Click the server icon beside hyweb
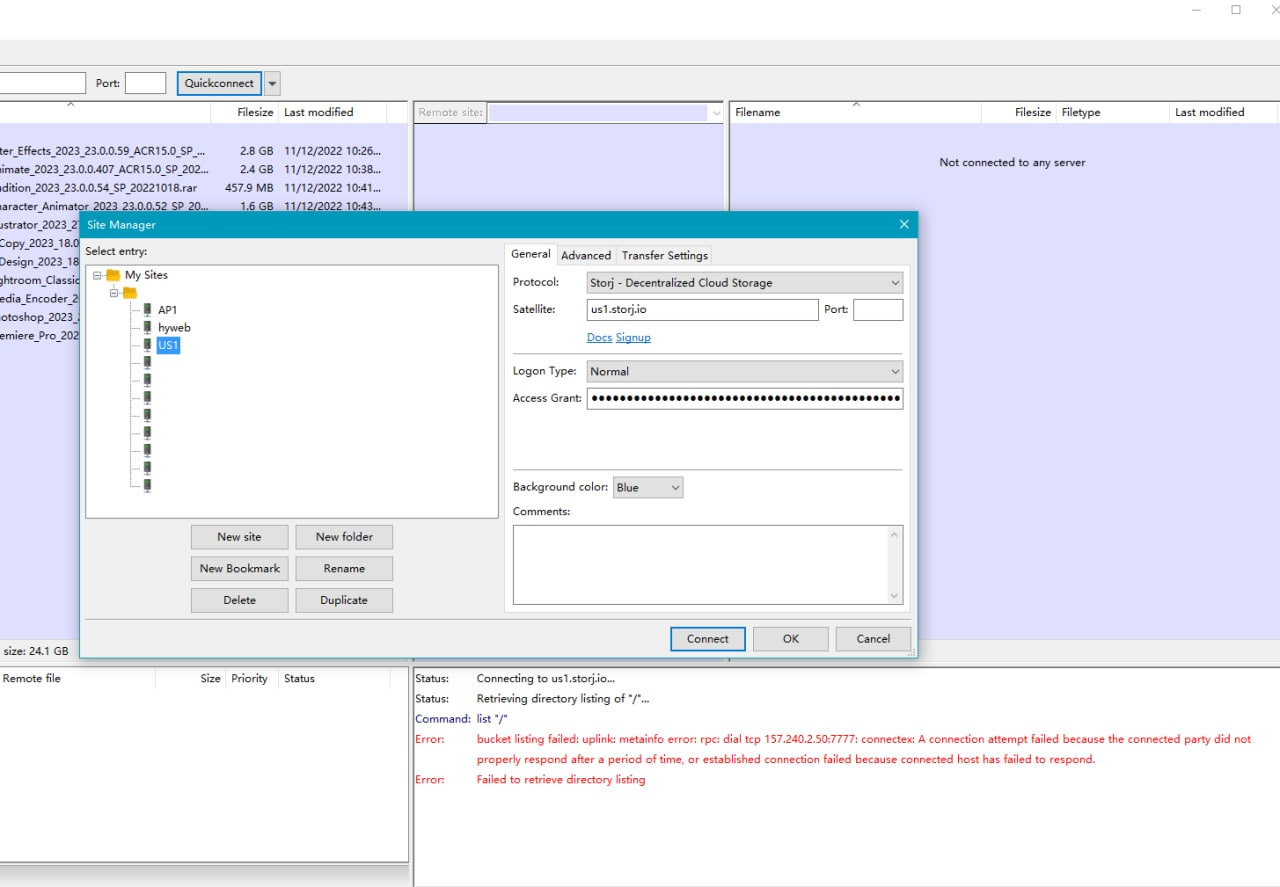The height and width of the screenshot is (887, 1280). [x=147, y=328]
